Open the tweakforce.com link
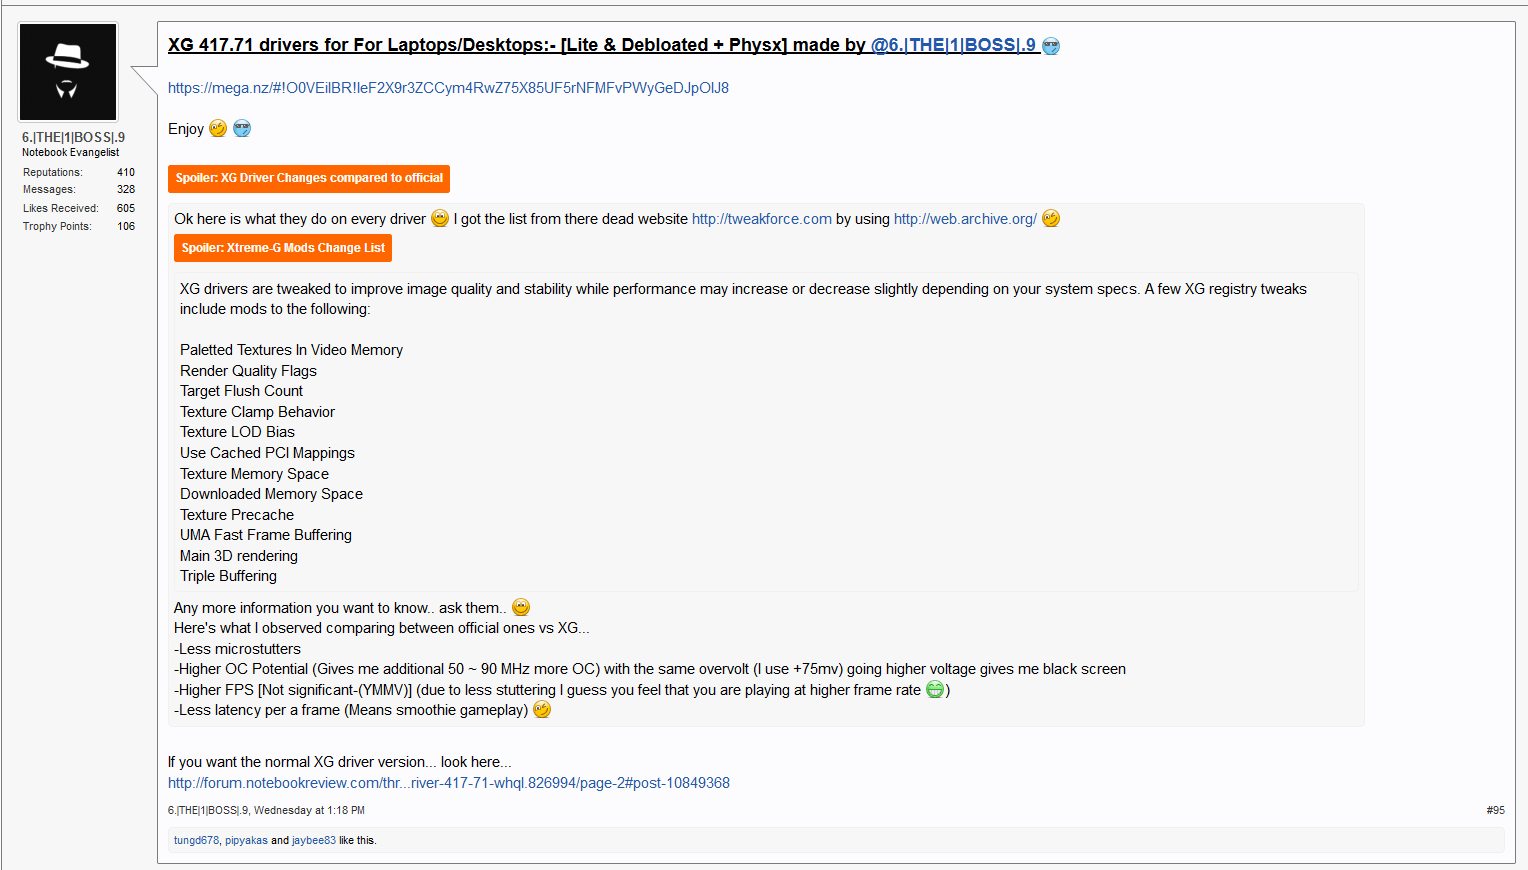Viewport: 1528px width, 870px height. (x=762, y=219)
